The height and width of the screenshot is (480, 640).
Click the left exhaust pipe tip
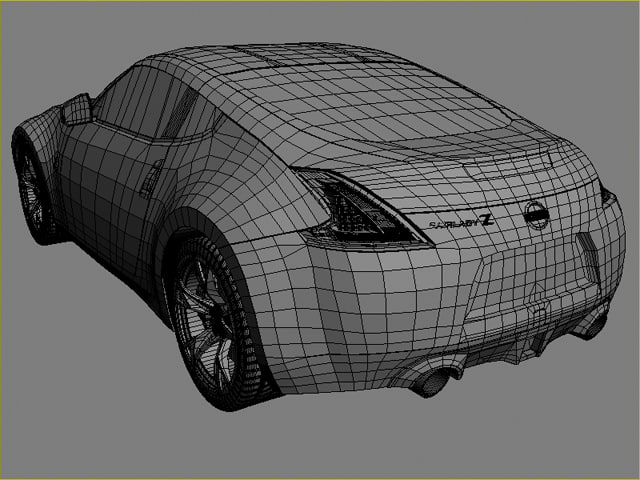432,383
